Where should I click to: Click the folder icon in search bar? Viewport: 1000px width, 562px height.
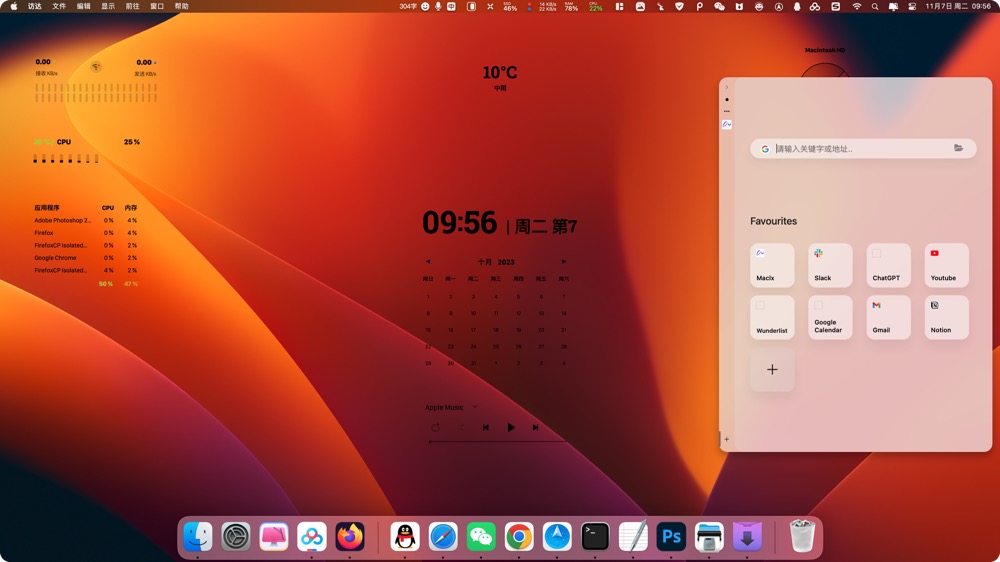click(959, 148)
